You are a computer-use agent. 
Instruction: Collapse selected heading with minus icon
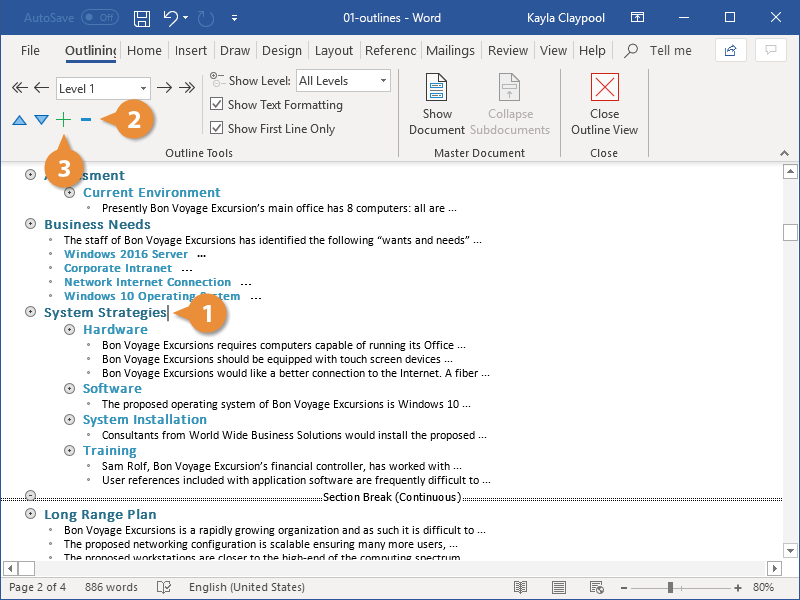[86, 120]
